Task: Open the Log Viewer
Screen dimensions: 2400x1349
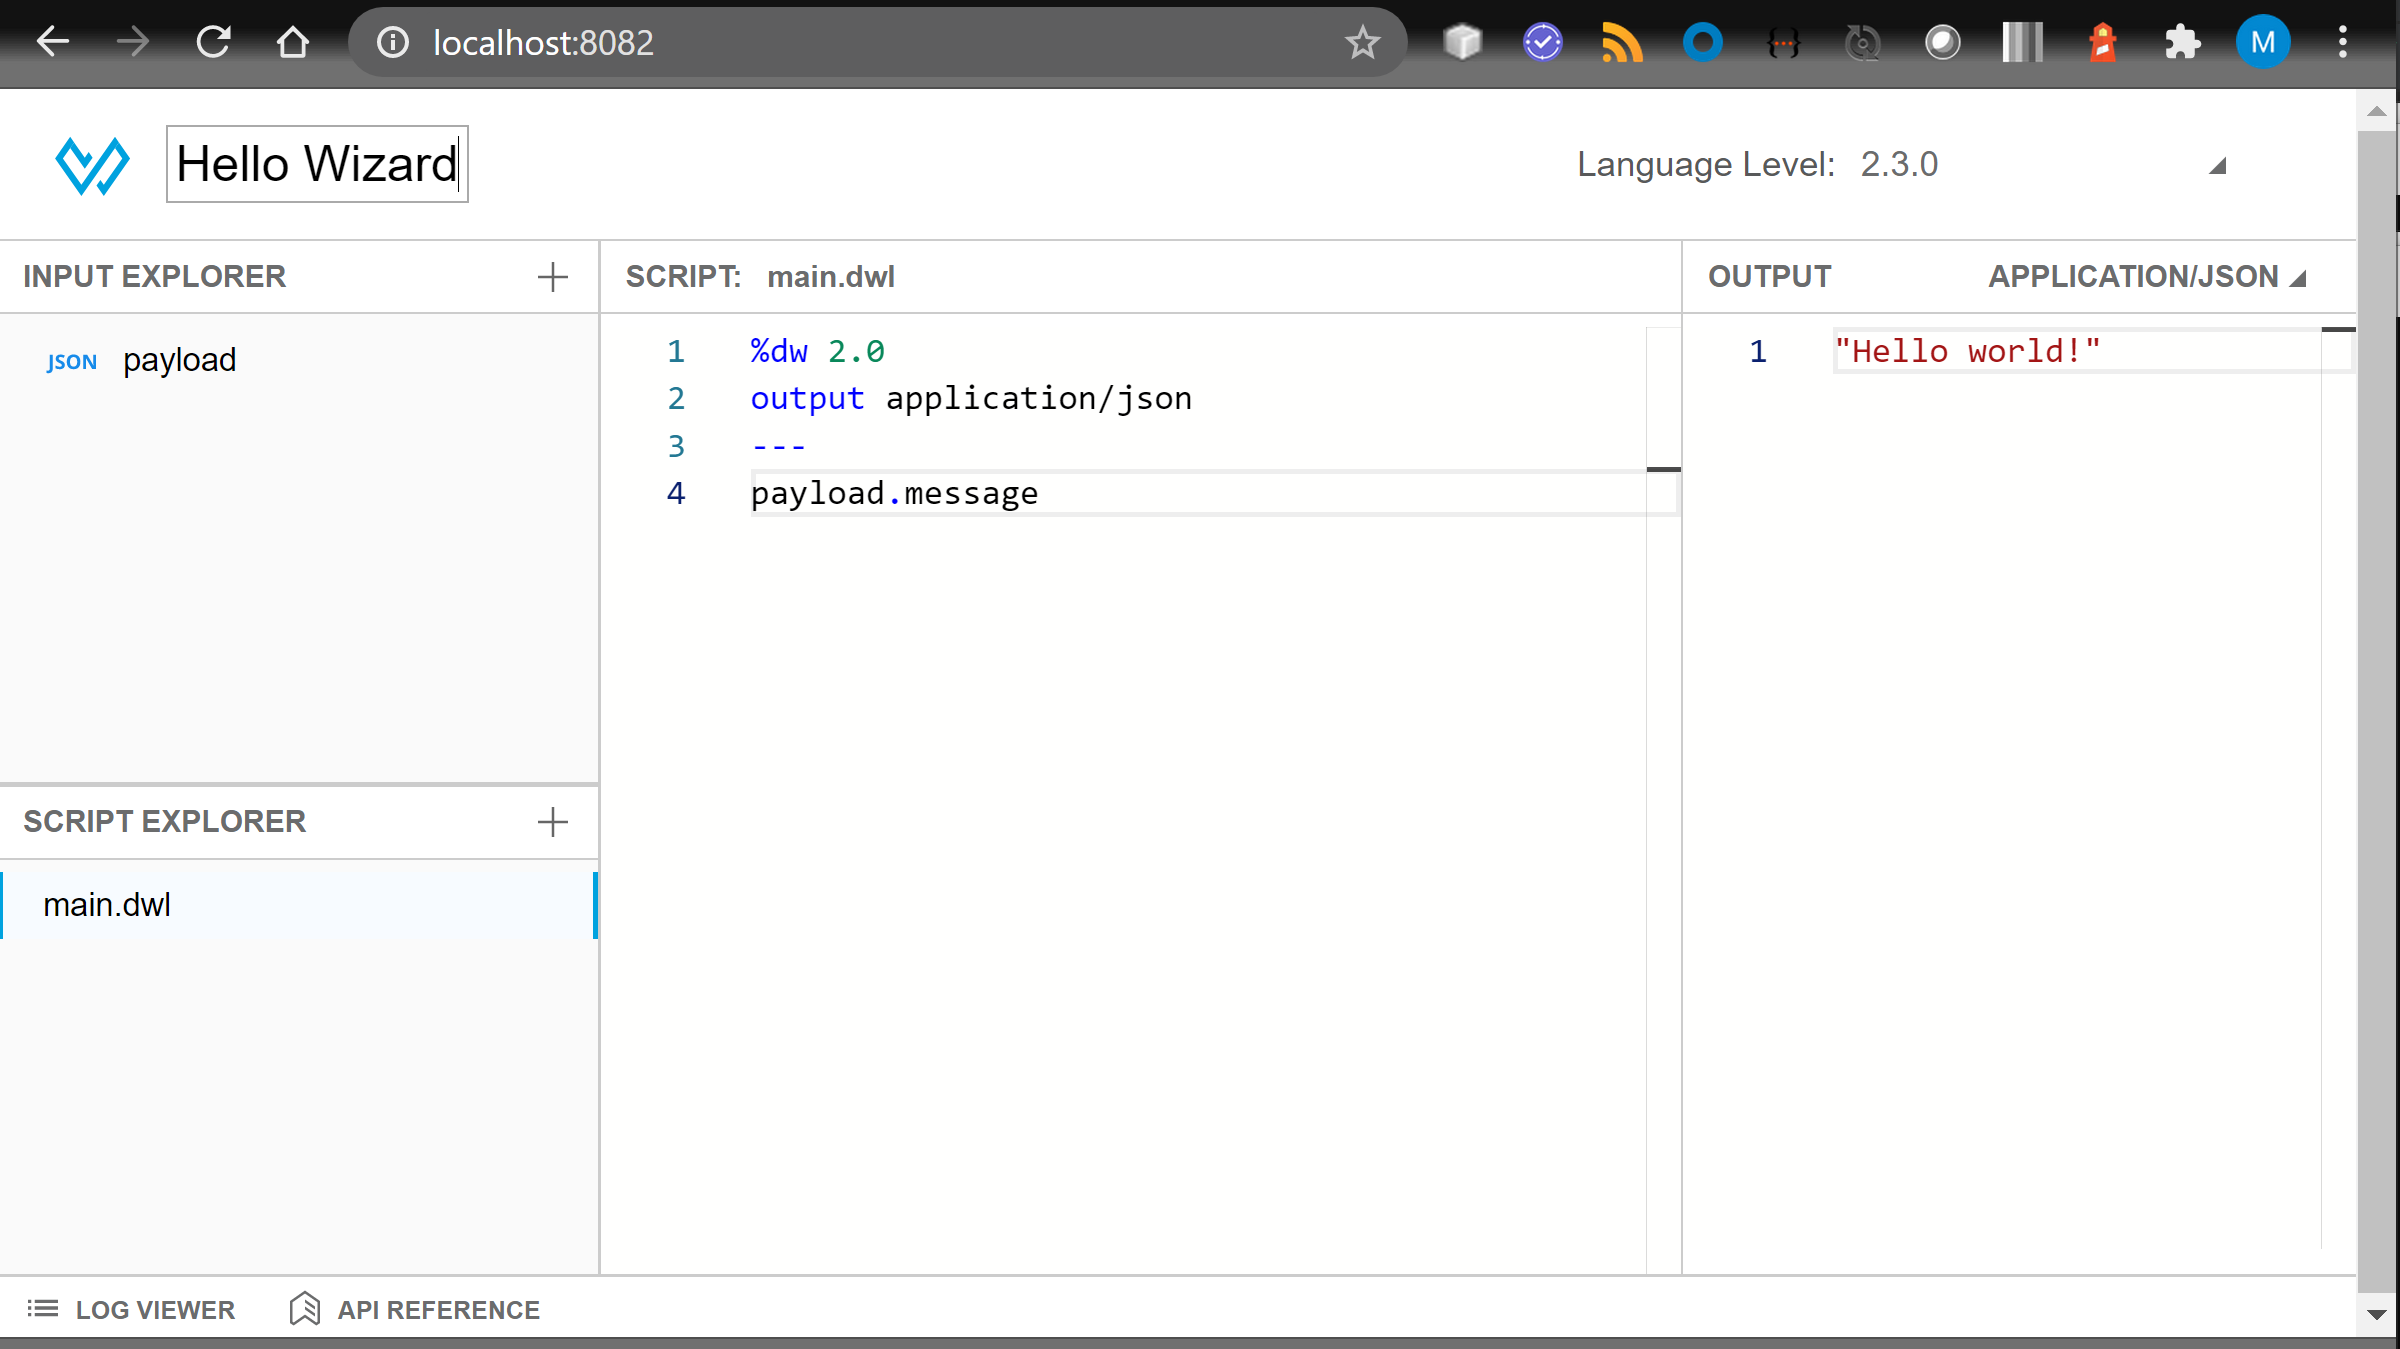Action: tap(132, 1309)
